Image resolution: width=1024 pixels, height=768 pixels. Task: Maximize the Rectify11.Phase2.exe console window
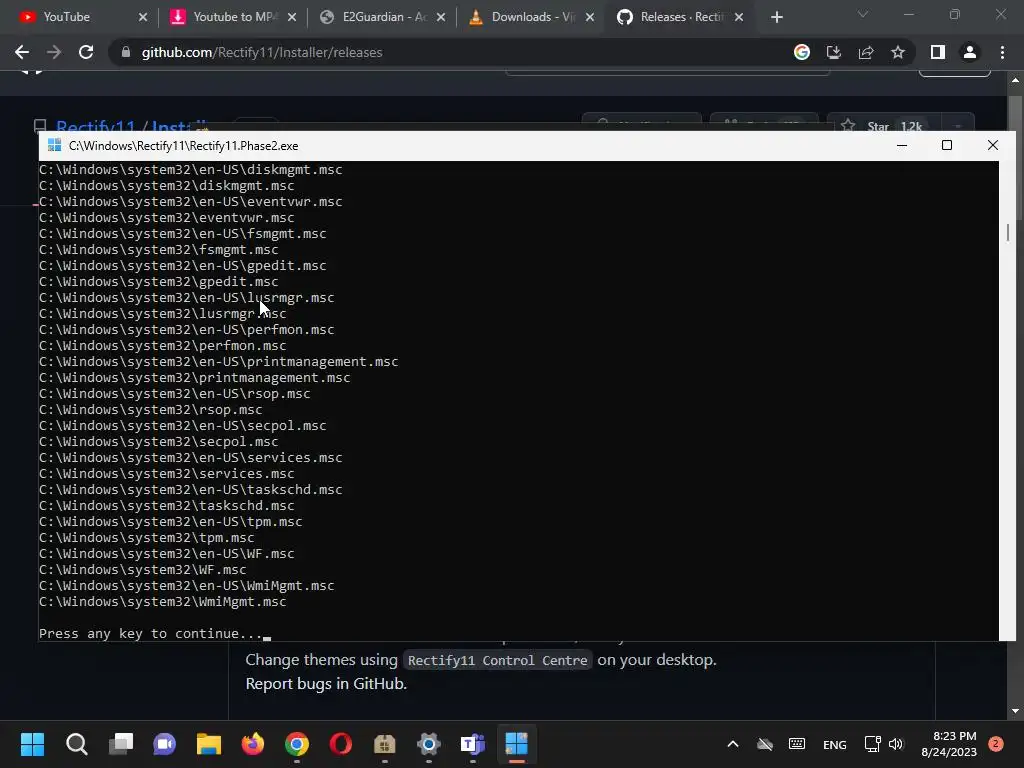[947, 146]
